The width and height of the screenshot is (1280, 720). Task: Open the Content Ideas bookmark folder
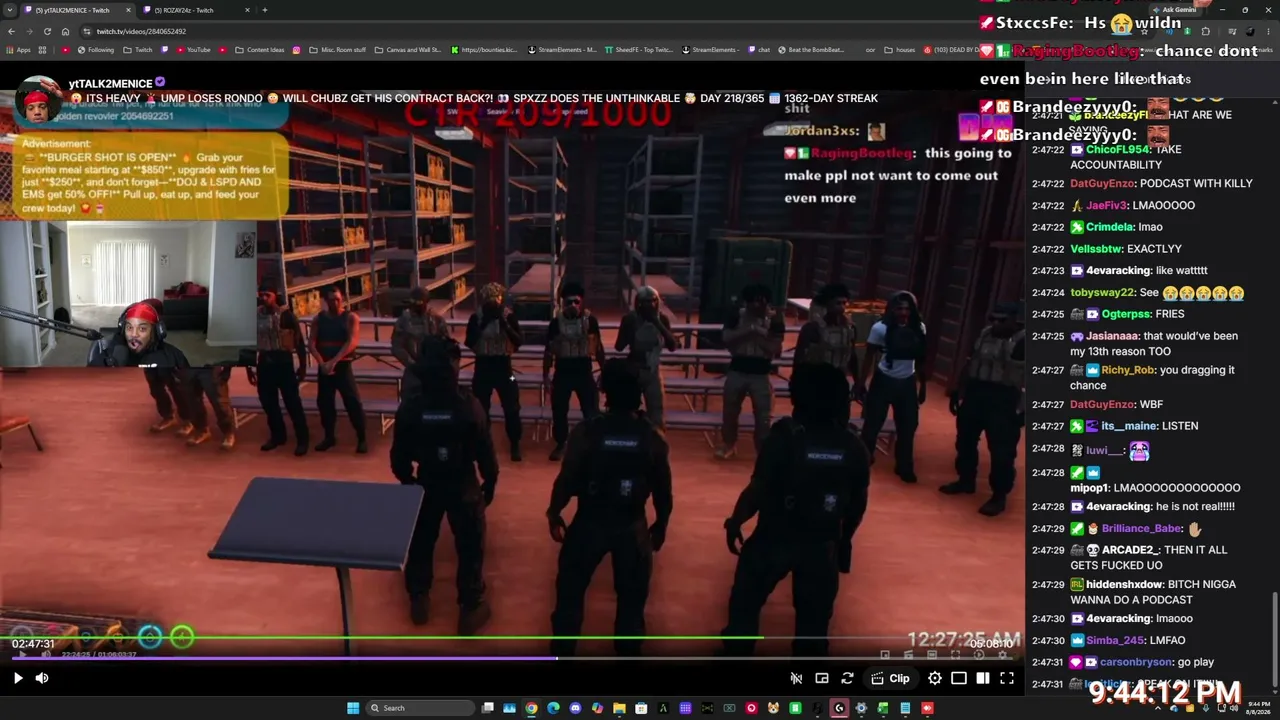click(259, 50)
